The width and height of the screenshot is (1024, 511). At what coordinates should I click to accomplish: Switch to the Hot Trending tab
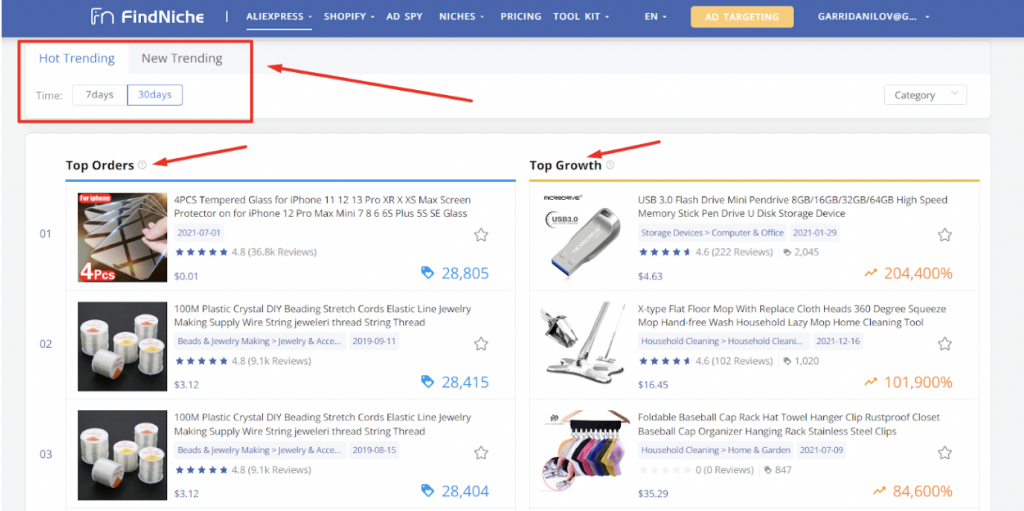pos(76,58)
